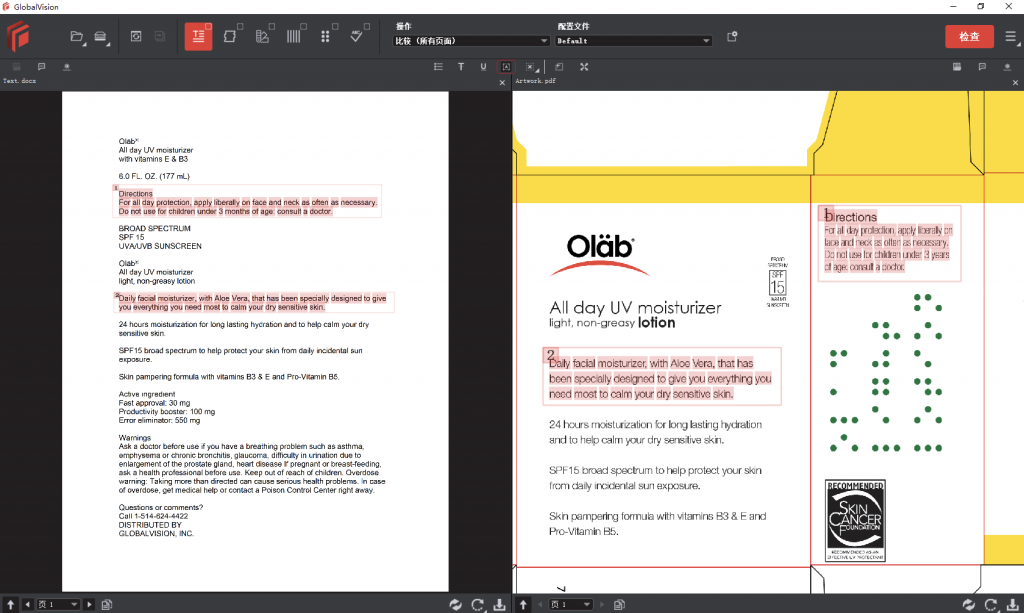Click right panel sync icon
Screen dimensions: 1024x613
click(x=968, y=605)
